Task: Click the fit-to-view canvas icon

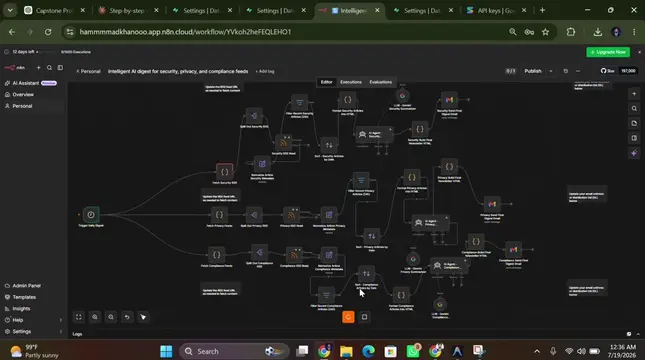Action: 79,317
